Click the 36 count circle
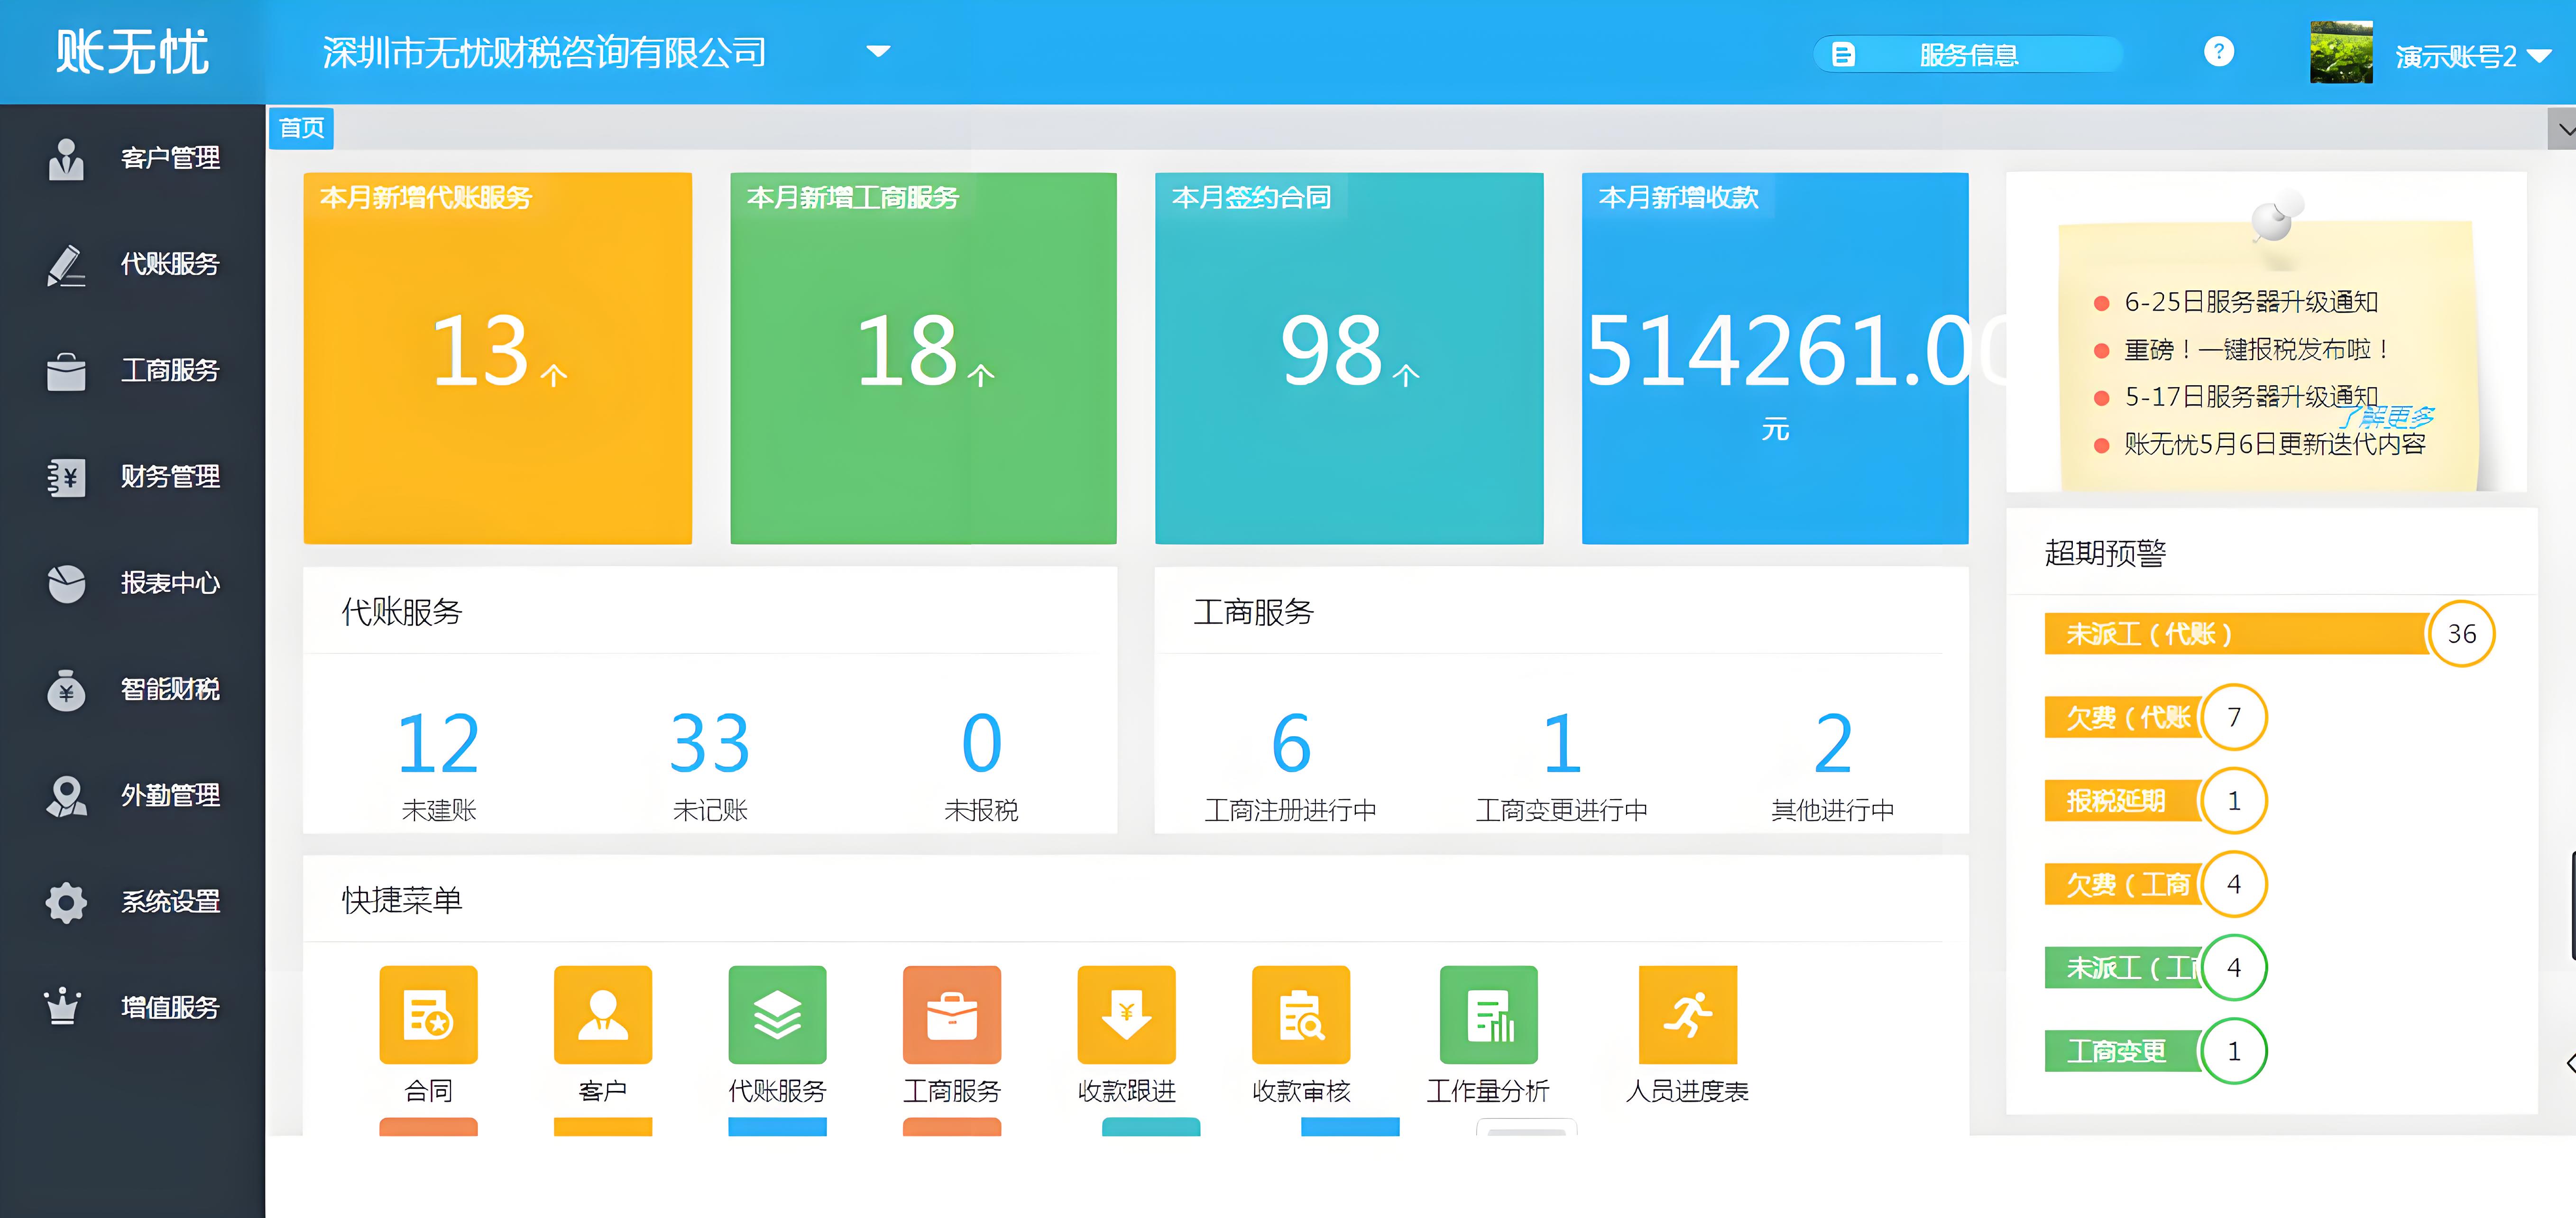The width and height of the screenshot is (2576, 1218). tap(2461, 634)
